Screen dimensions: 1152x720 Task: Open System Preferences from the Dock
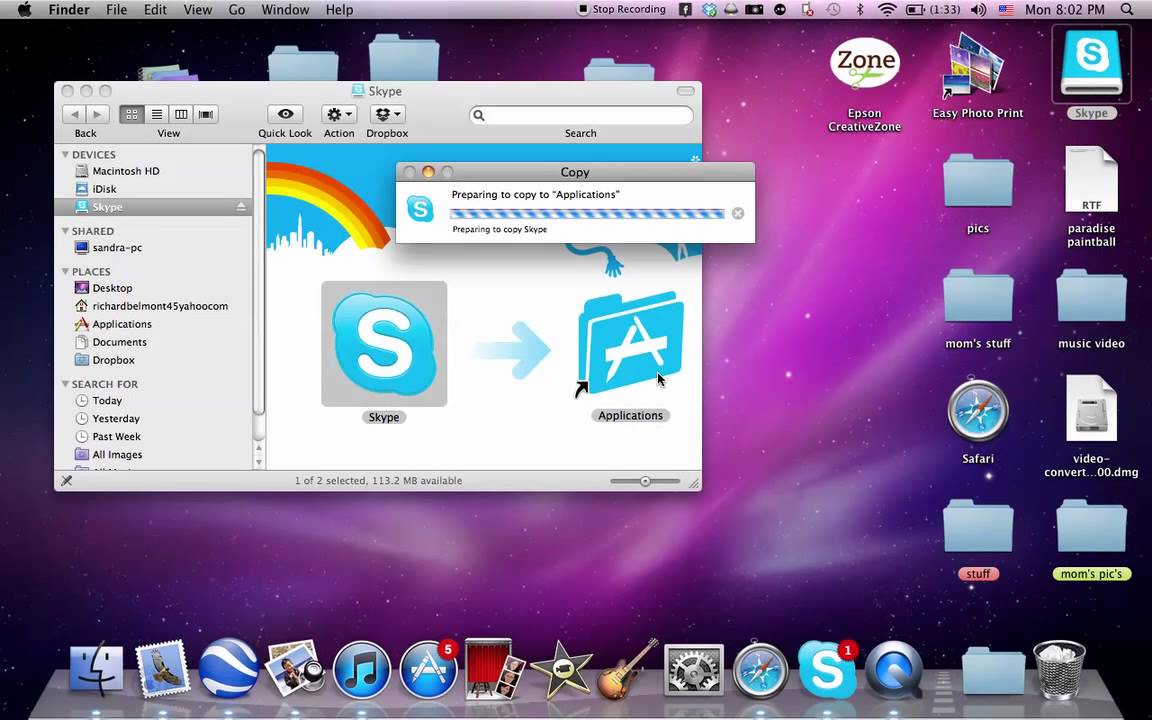pos(694,670)
